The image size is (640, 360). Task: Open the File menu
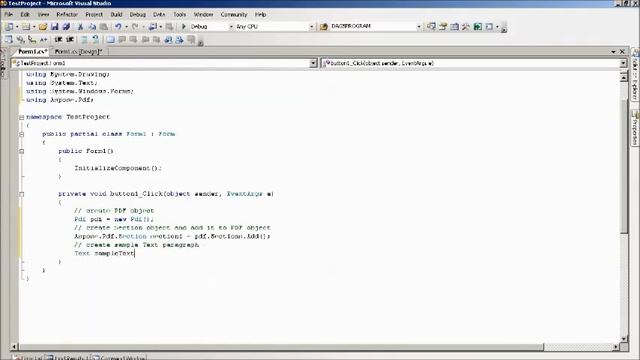[9, 14]
